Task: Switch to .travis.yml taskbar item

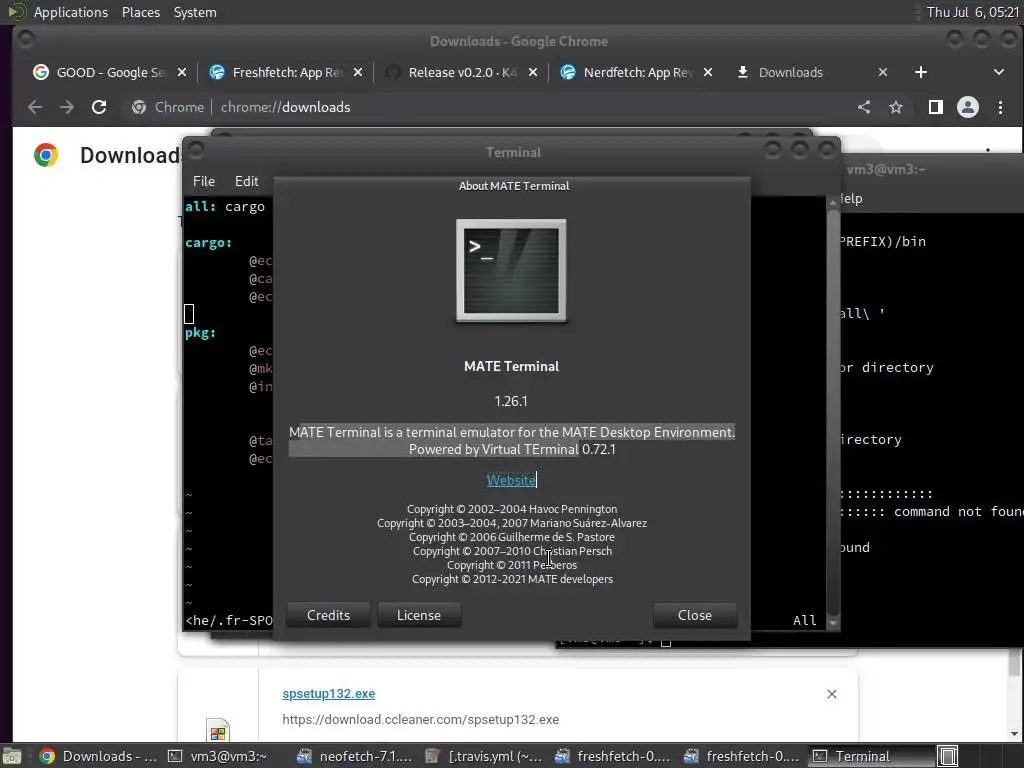Action: point(484,756)
